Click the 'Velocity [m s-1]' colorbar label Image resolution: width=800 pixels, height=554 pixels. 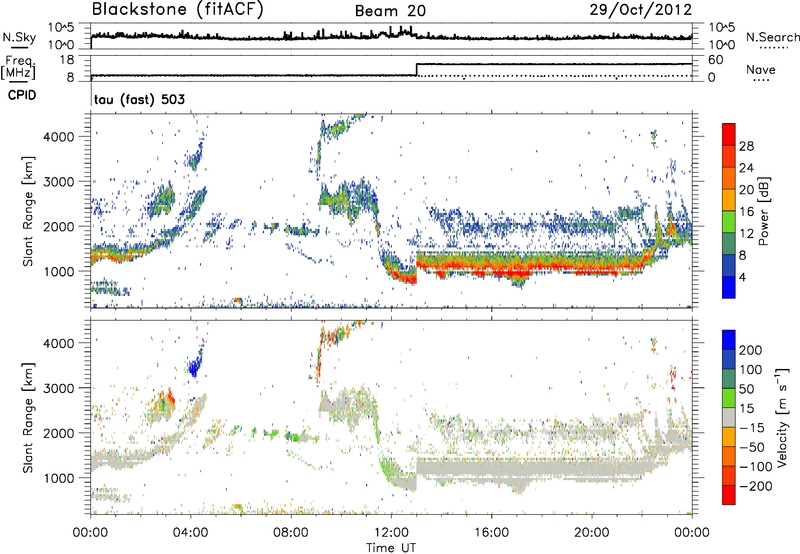click(x=781, y=417)
